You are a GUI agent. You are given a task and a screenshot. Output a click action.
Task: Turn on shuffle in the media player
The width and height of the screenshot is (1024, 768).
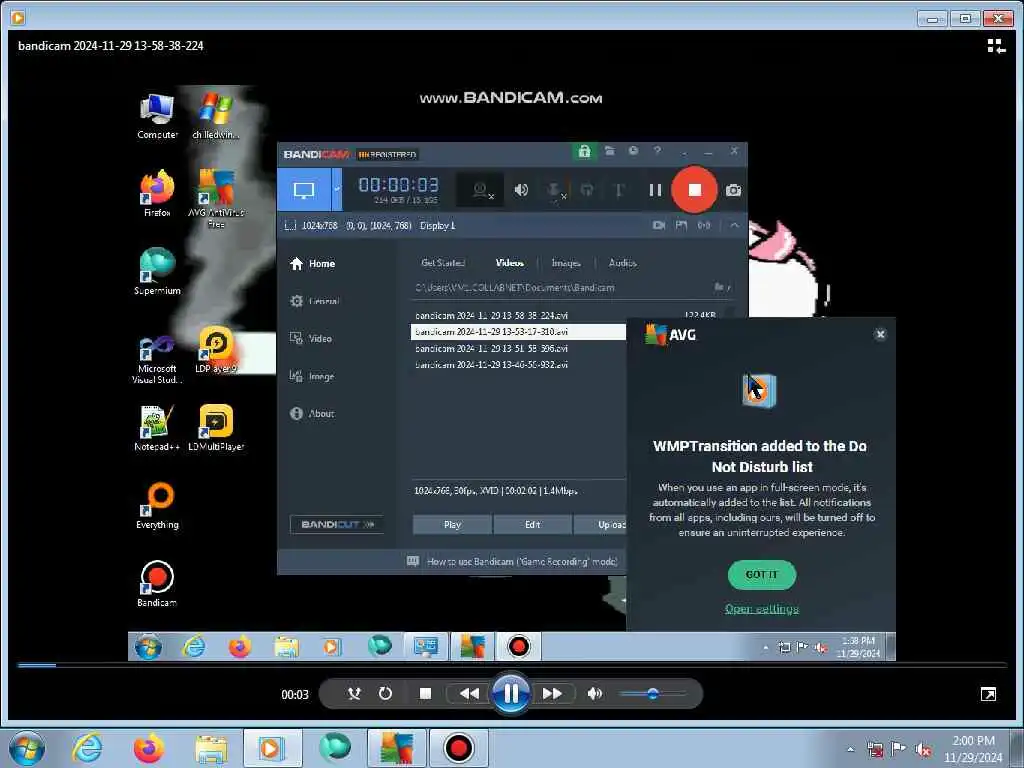coord(354,694)
